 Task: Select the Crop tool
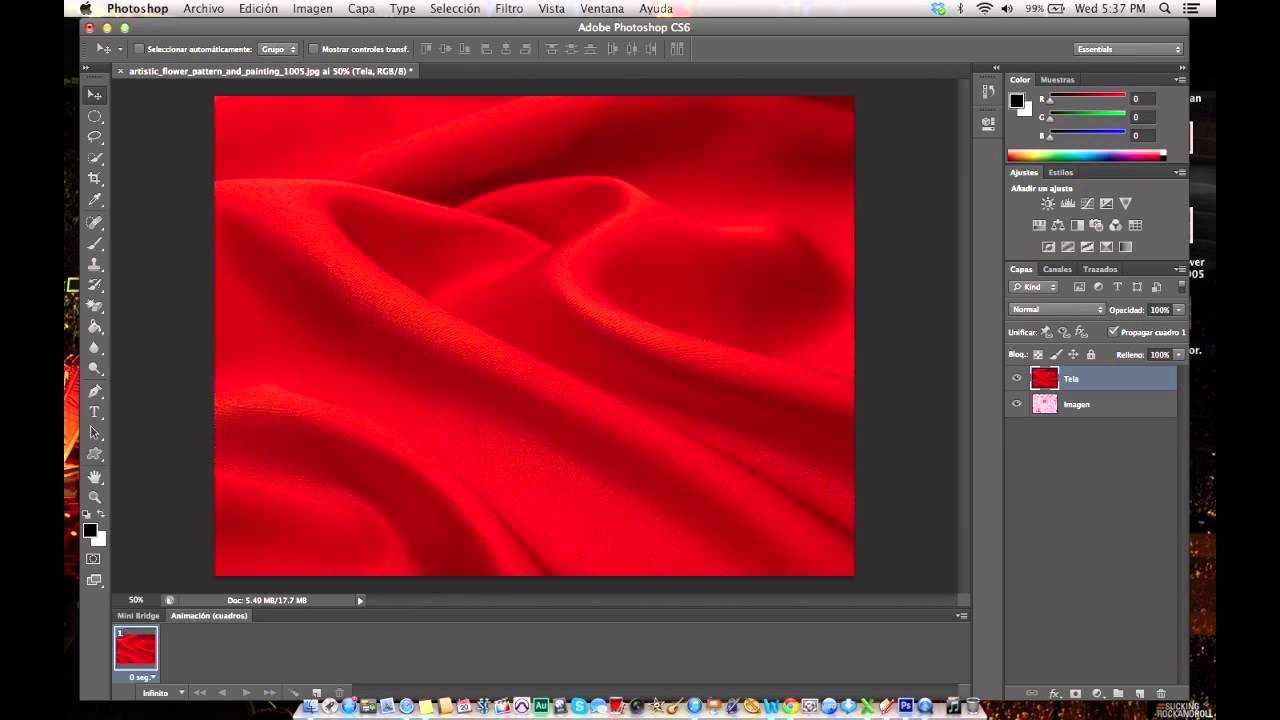pos(95,179)
